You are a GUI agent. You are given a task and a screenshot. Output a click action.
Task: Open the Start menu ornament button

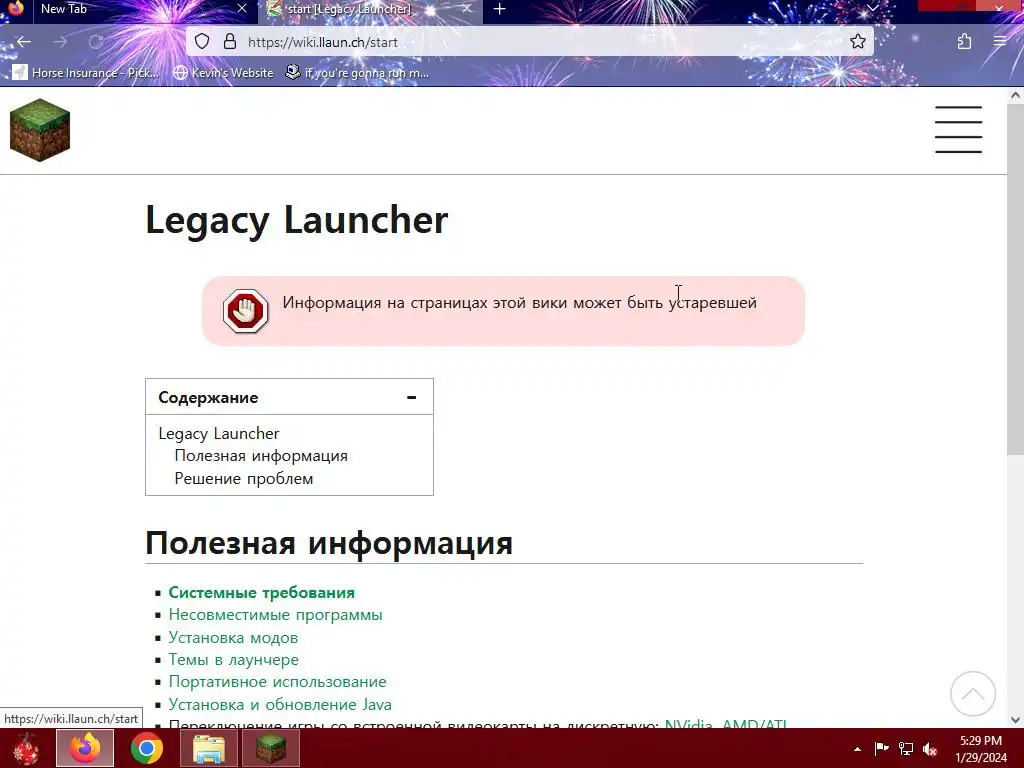(27, 748)
